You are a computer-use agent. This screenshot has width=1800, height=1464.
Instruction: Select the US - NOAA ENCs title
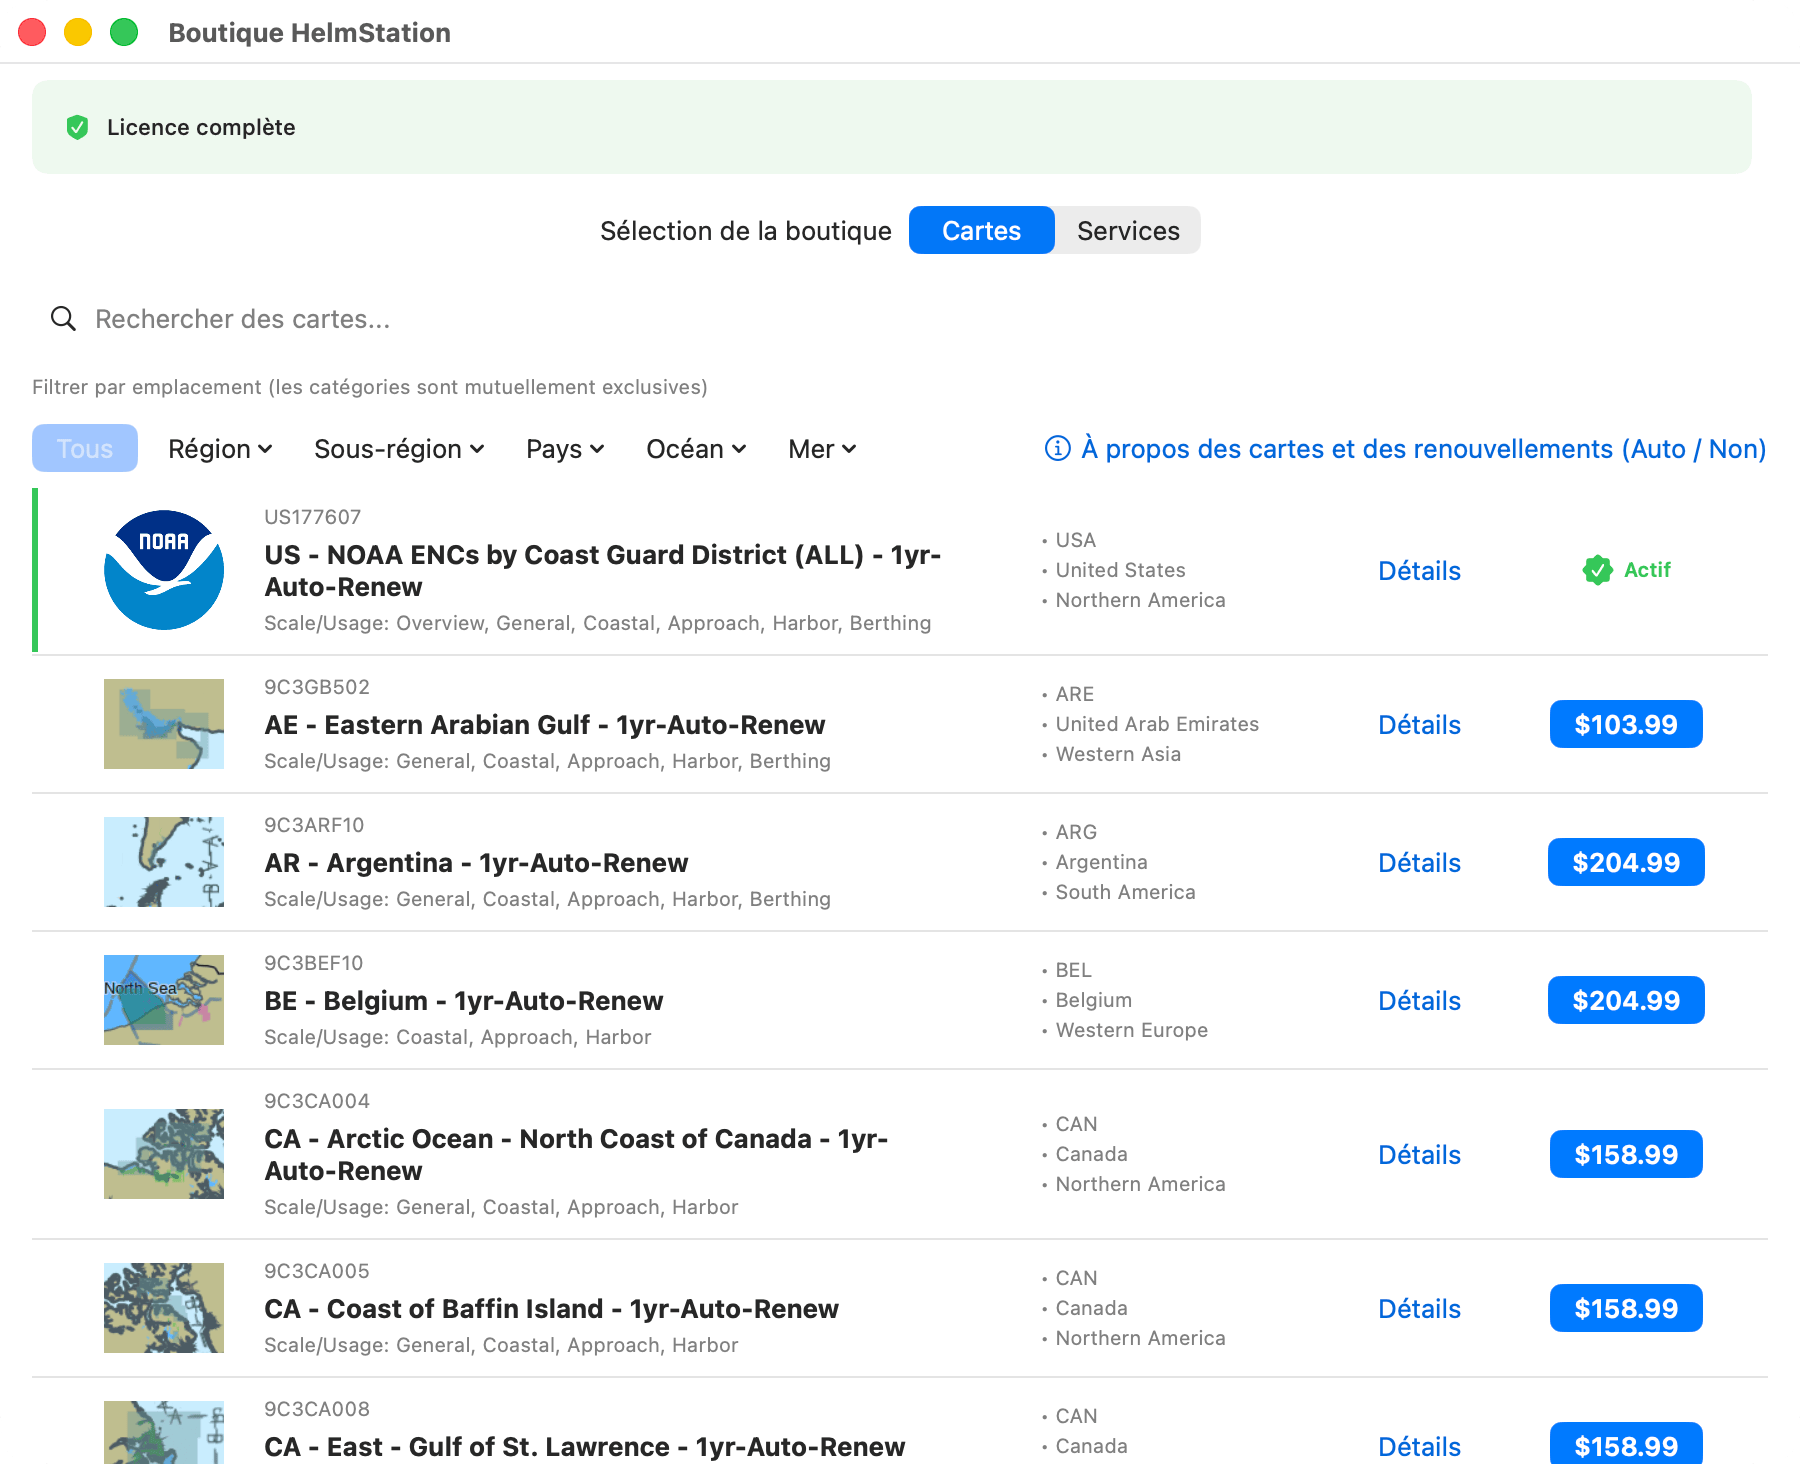(603, 571)
